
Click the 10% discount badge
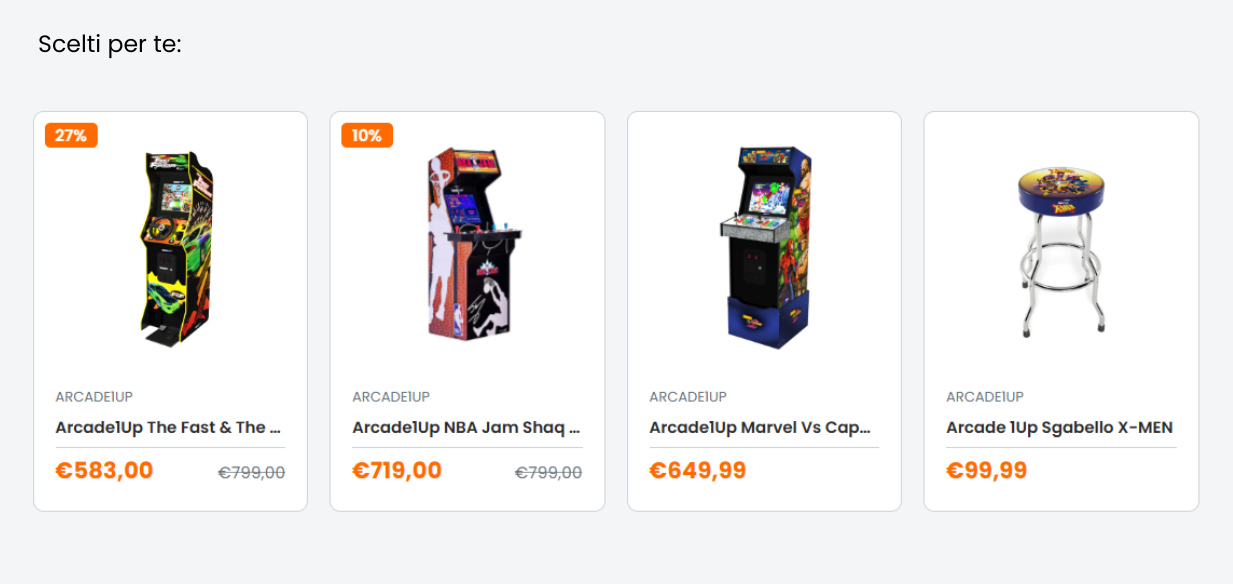click(x=367, y=135)
